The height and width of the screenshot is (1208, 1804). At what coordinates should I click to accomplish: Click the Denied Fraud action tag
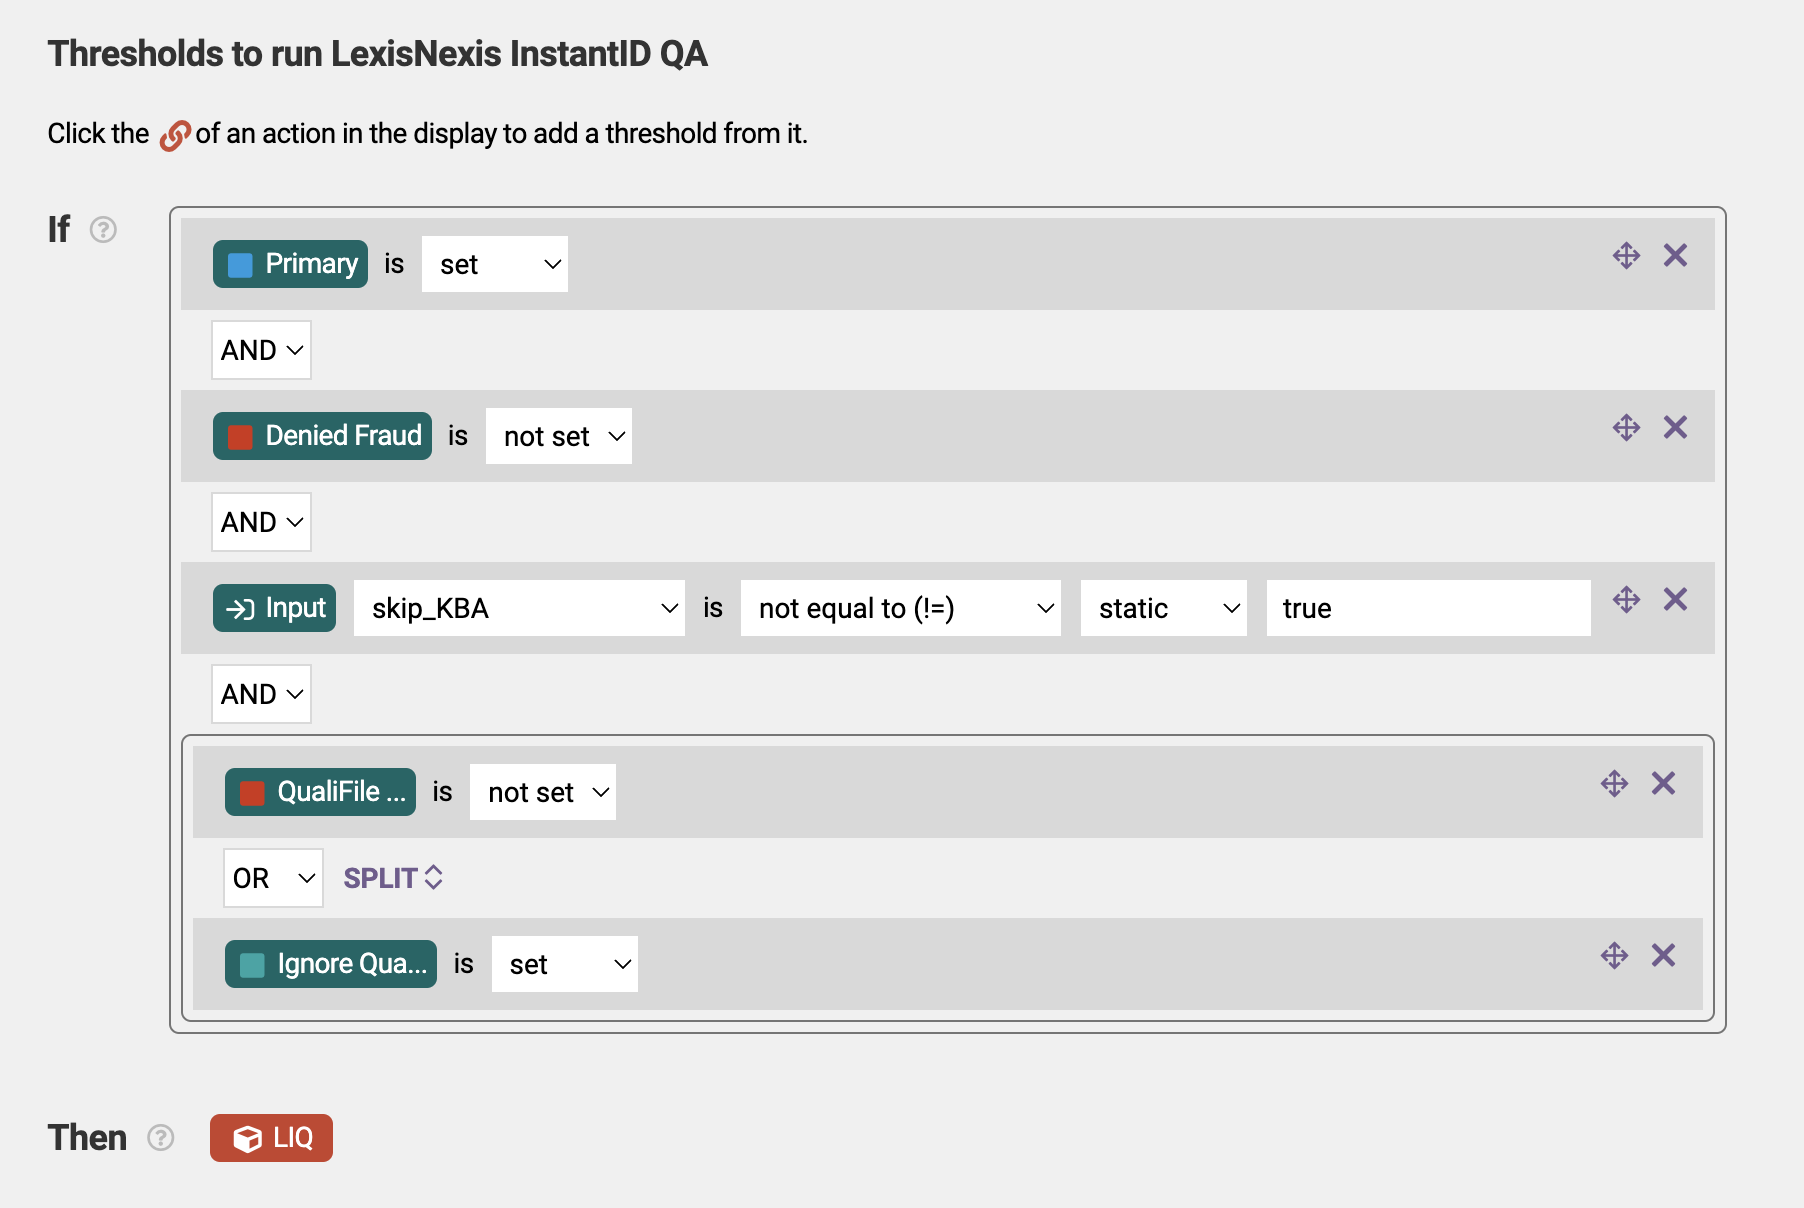[x=322, y=436]
